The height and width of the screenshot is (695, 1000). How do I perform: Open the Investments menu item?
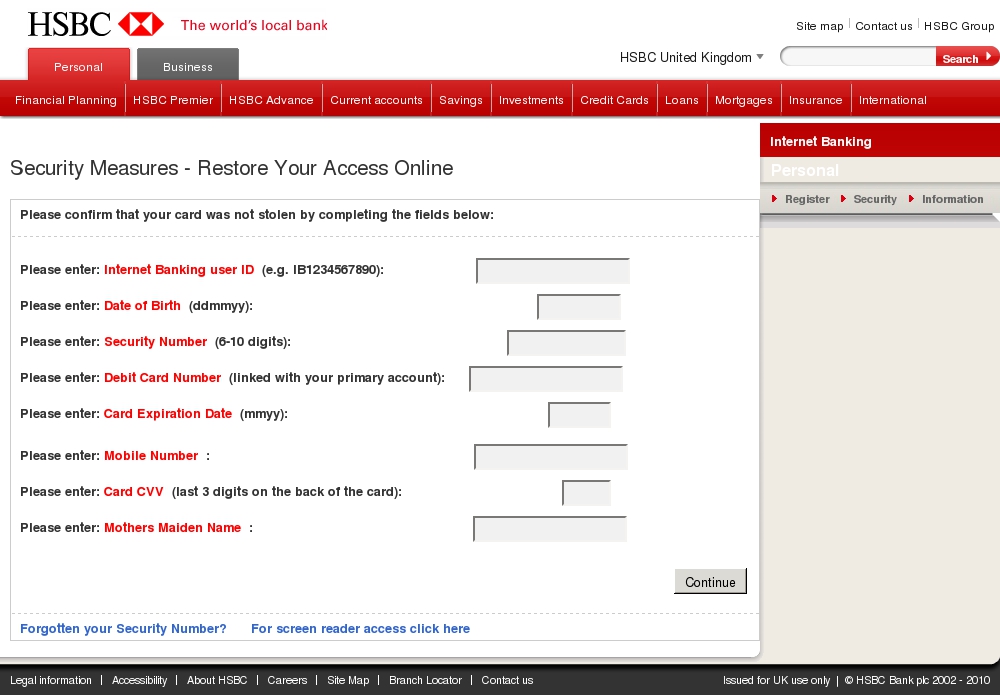[x=531, y=100]
